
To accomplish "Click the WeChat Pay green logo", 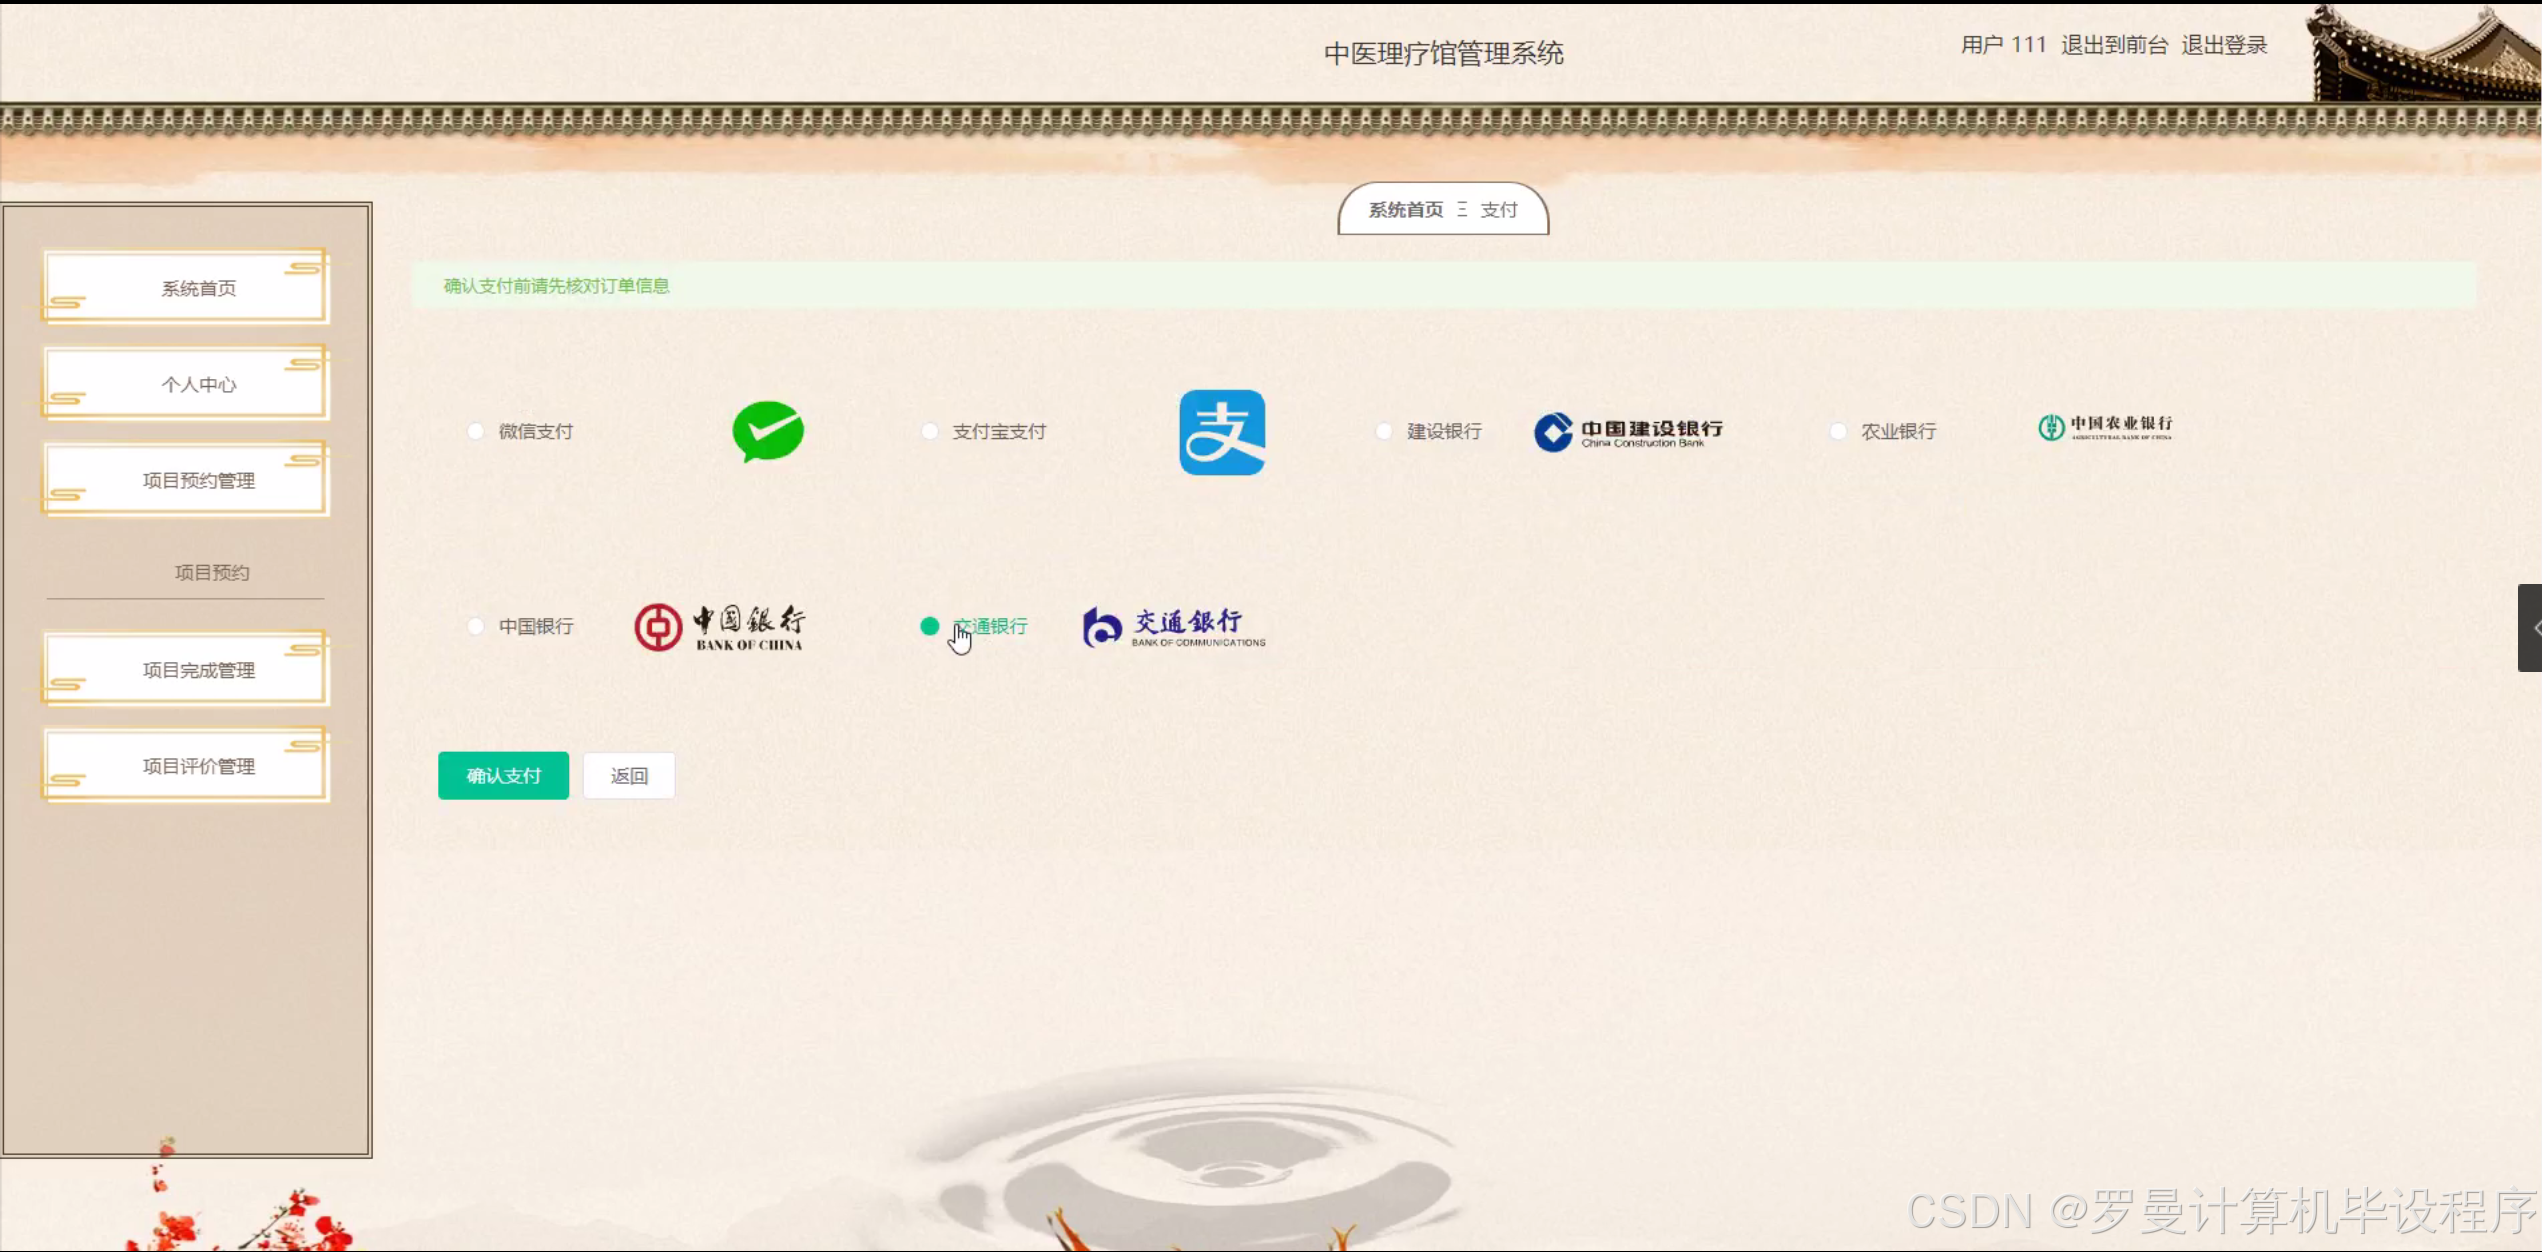I will click(x=768, y=431).
